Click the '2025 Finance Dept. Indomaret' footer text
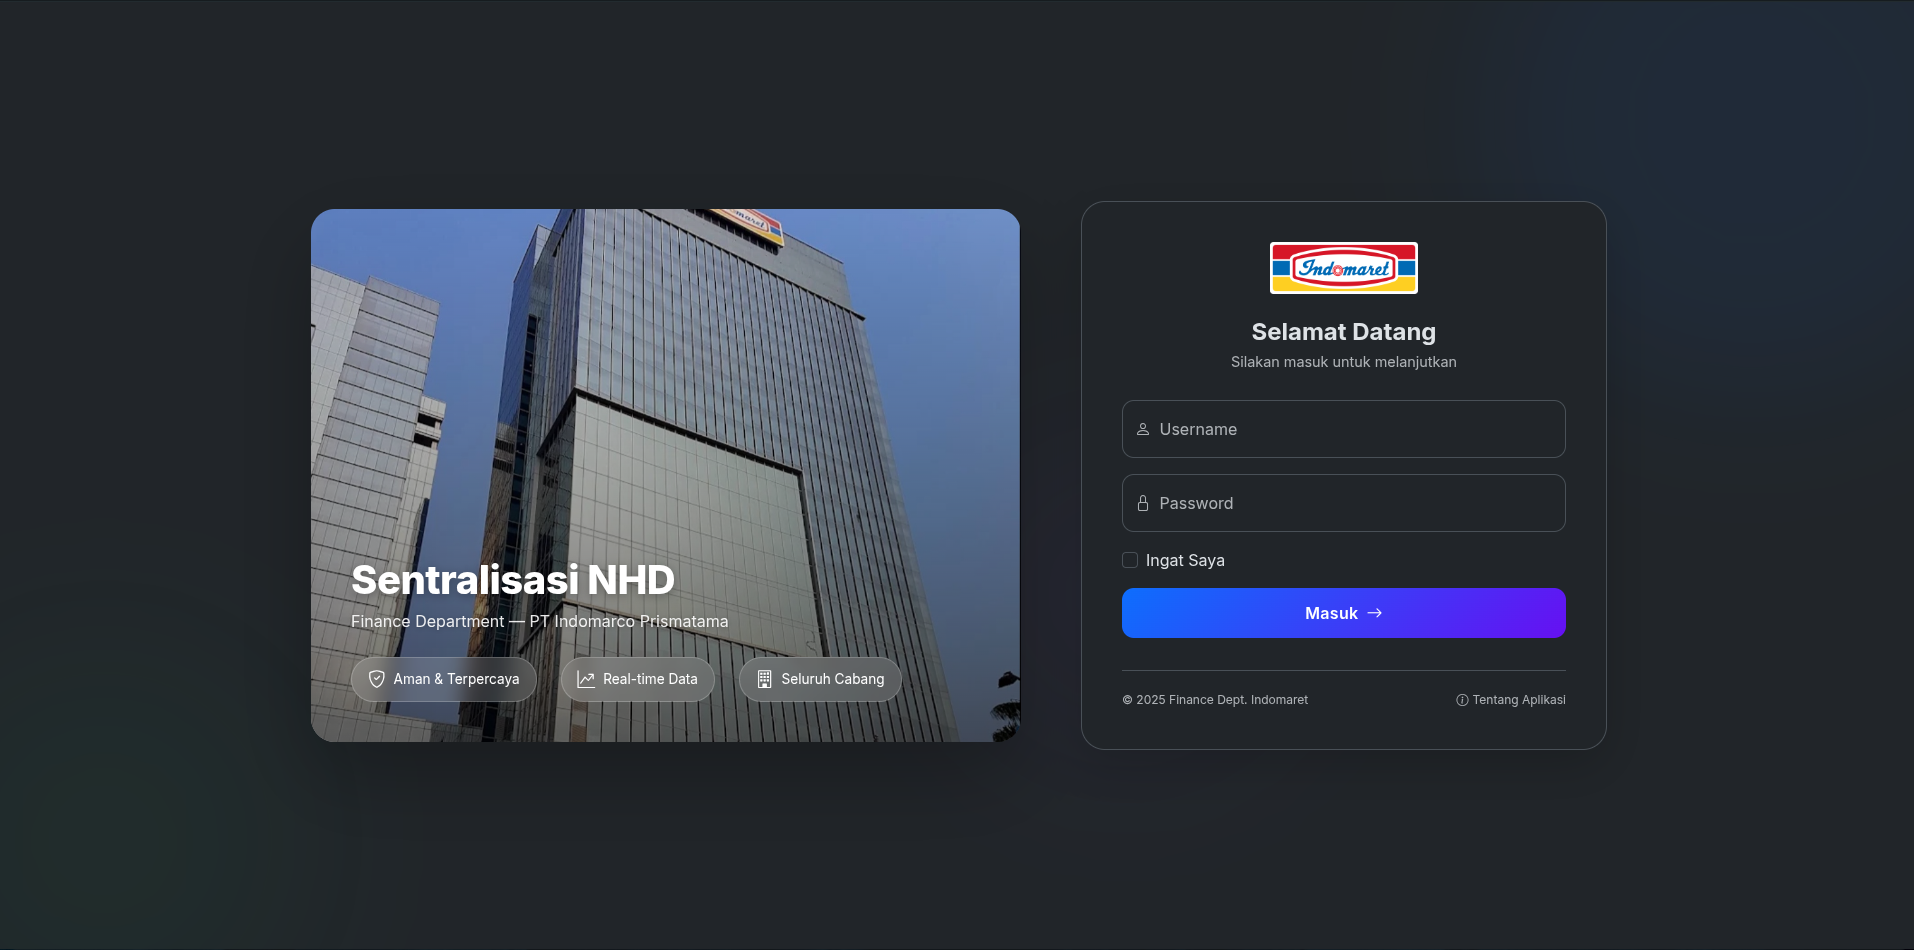The image size is (1914, 950). pyautogui.click(x=1215, y=700)
